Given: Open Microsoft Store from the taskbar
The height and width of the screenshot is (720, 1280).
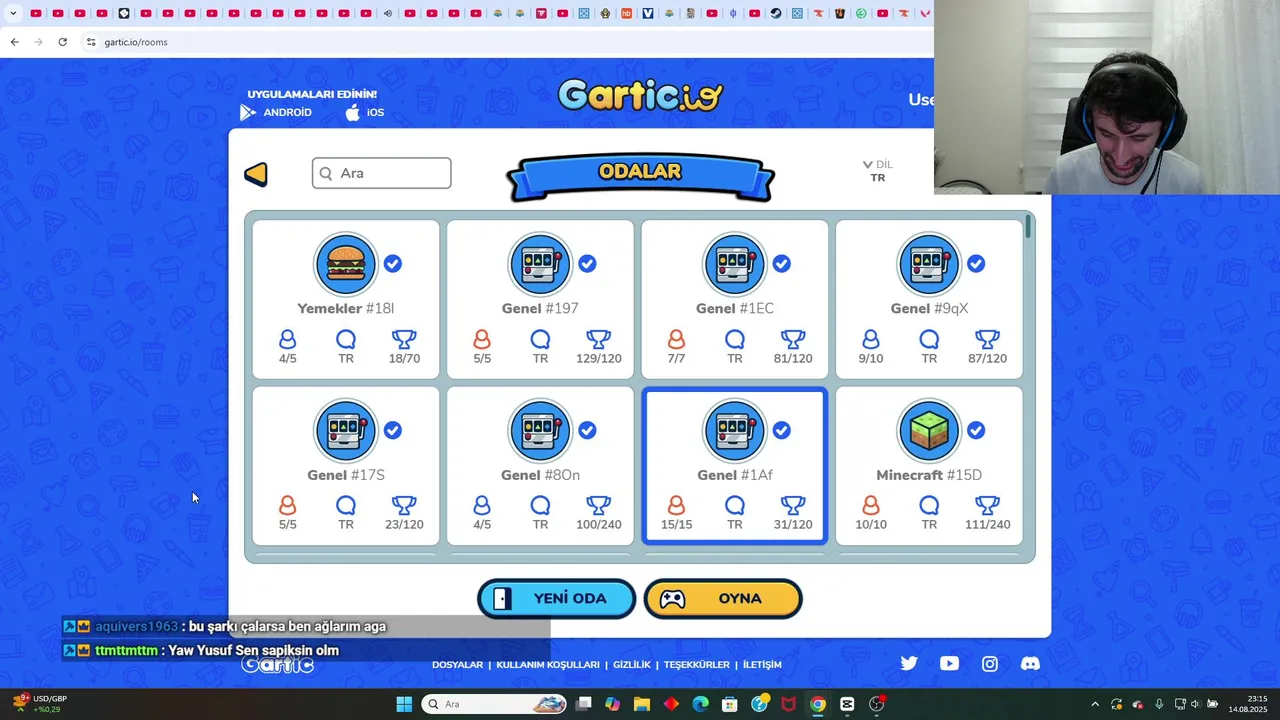Looking at the screenshot, I should 729,704.
